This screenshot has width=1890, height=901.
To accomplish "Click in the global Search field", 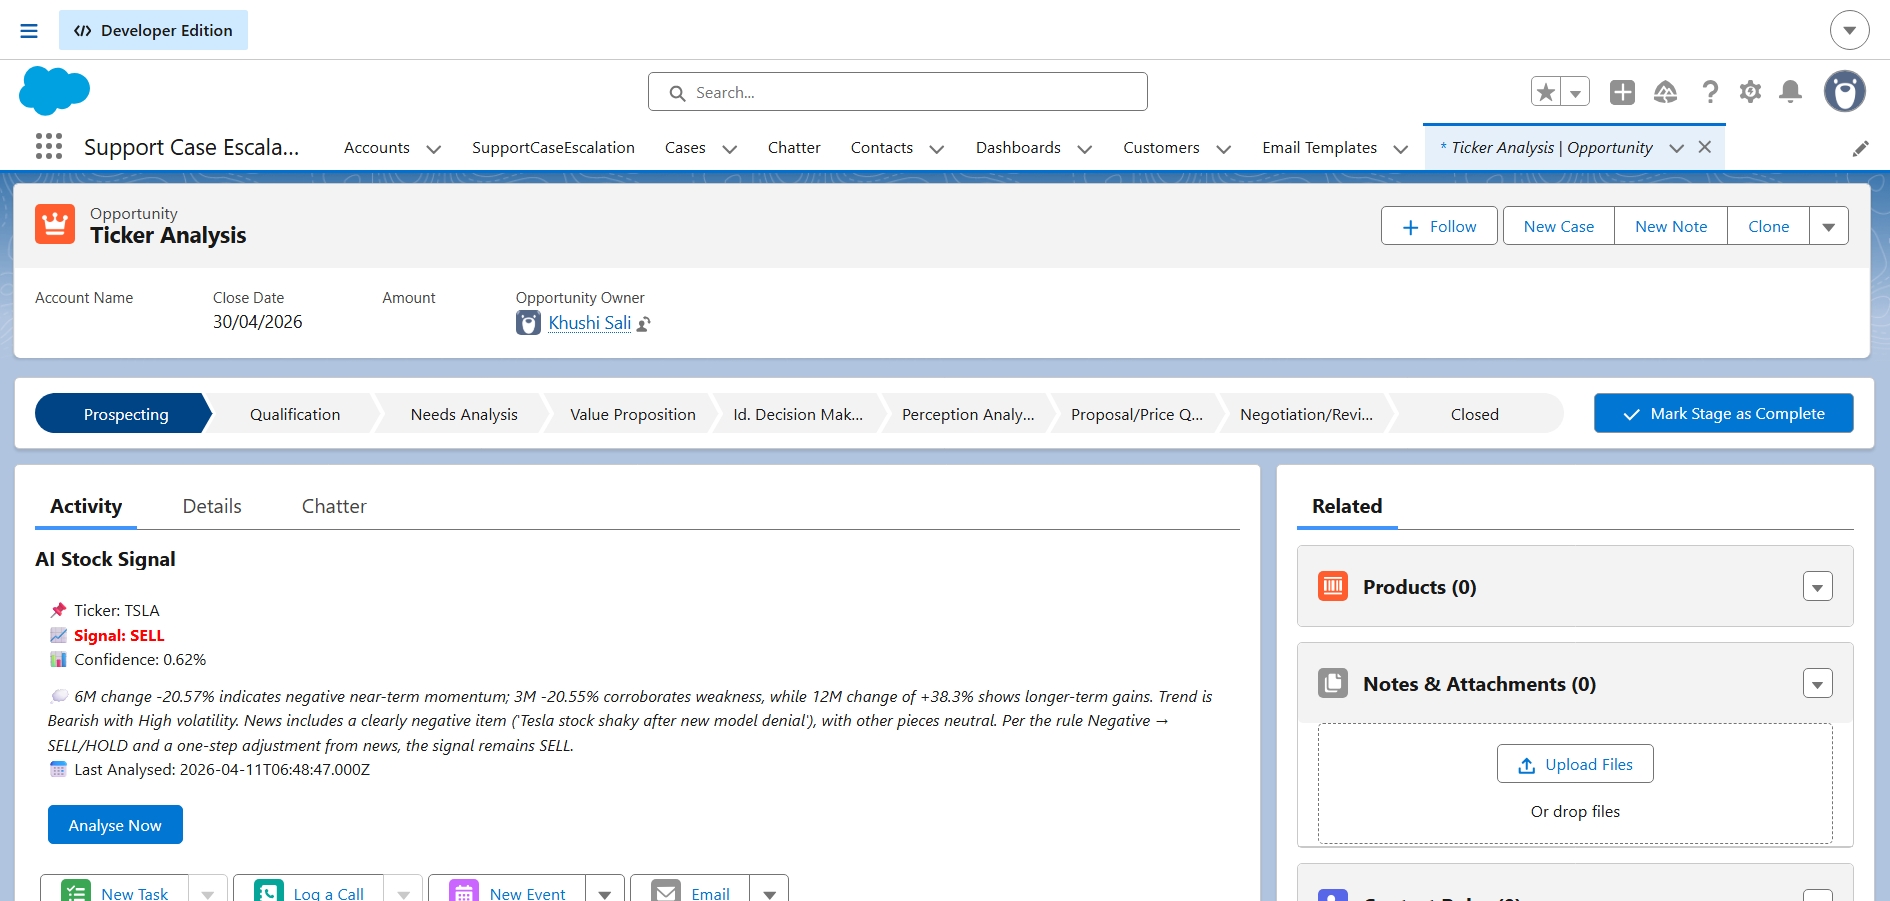I will coord(897,92).
